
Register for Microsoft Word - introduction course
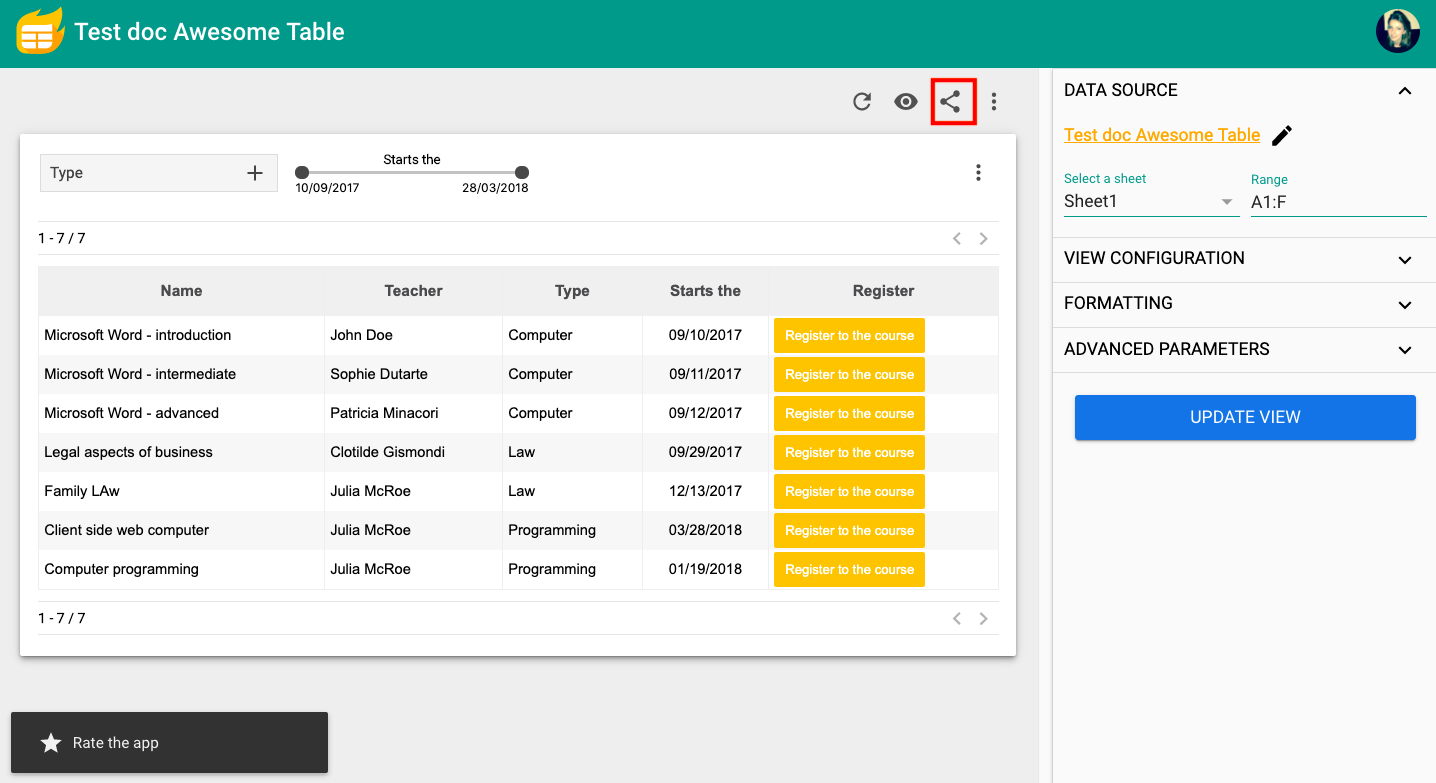tap(849, 335)
